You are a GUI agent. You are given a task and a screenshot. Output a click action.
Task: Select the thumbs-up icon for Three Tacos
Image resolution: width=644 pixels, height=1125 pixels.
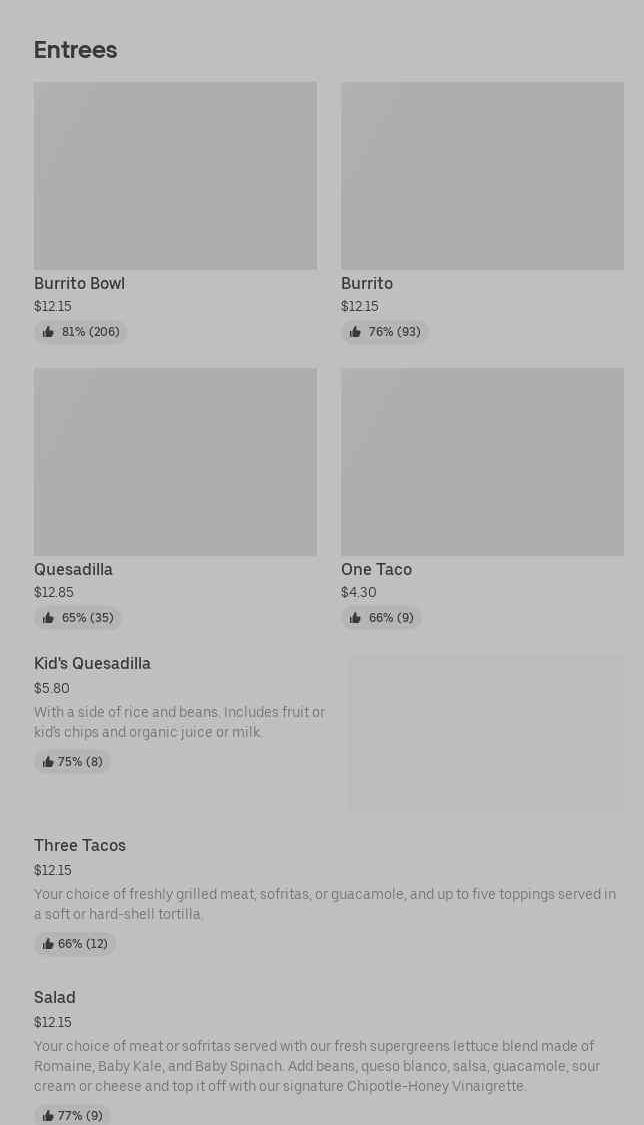(x=48, y=944)
